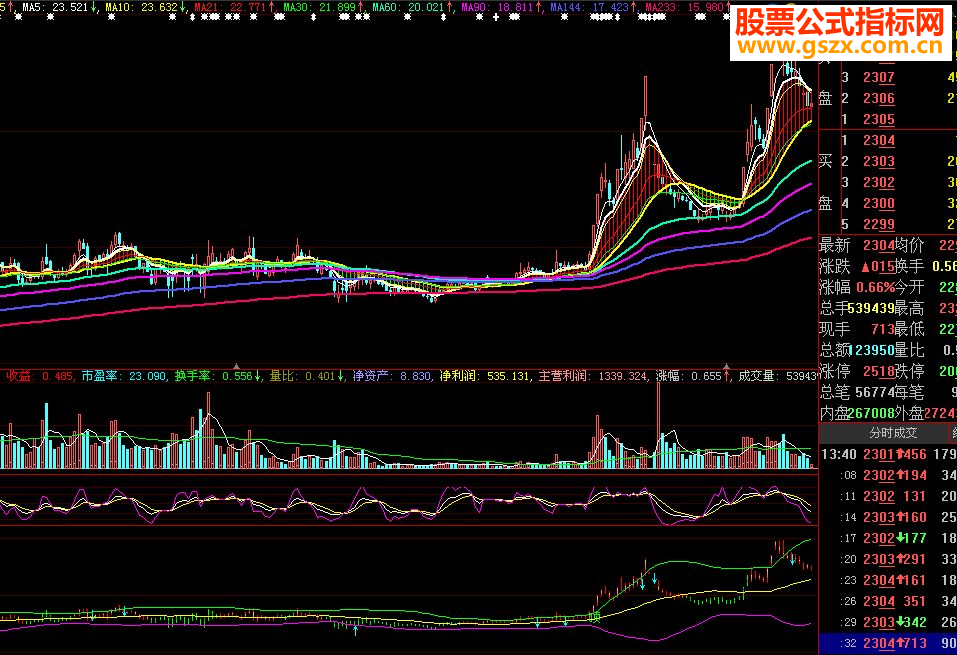Screen dimensions: 957x655
Task: Select the 13:40 trade record row
Action: (885, 455)
